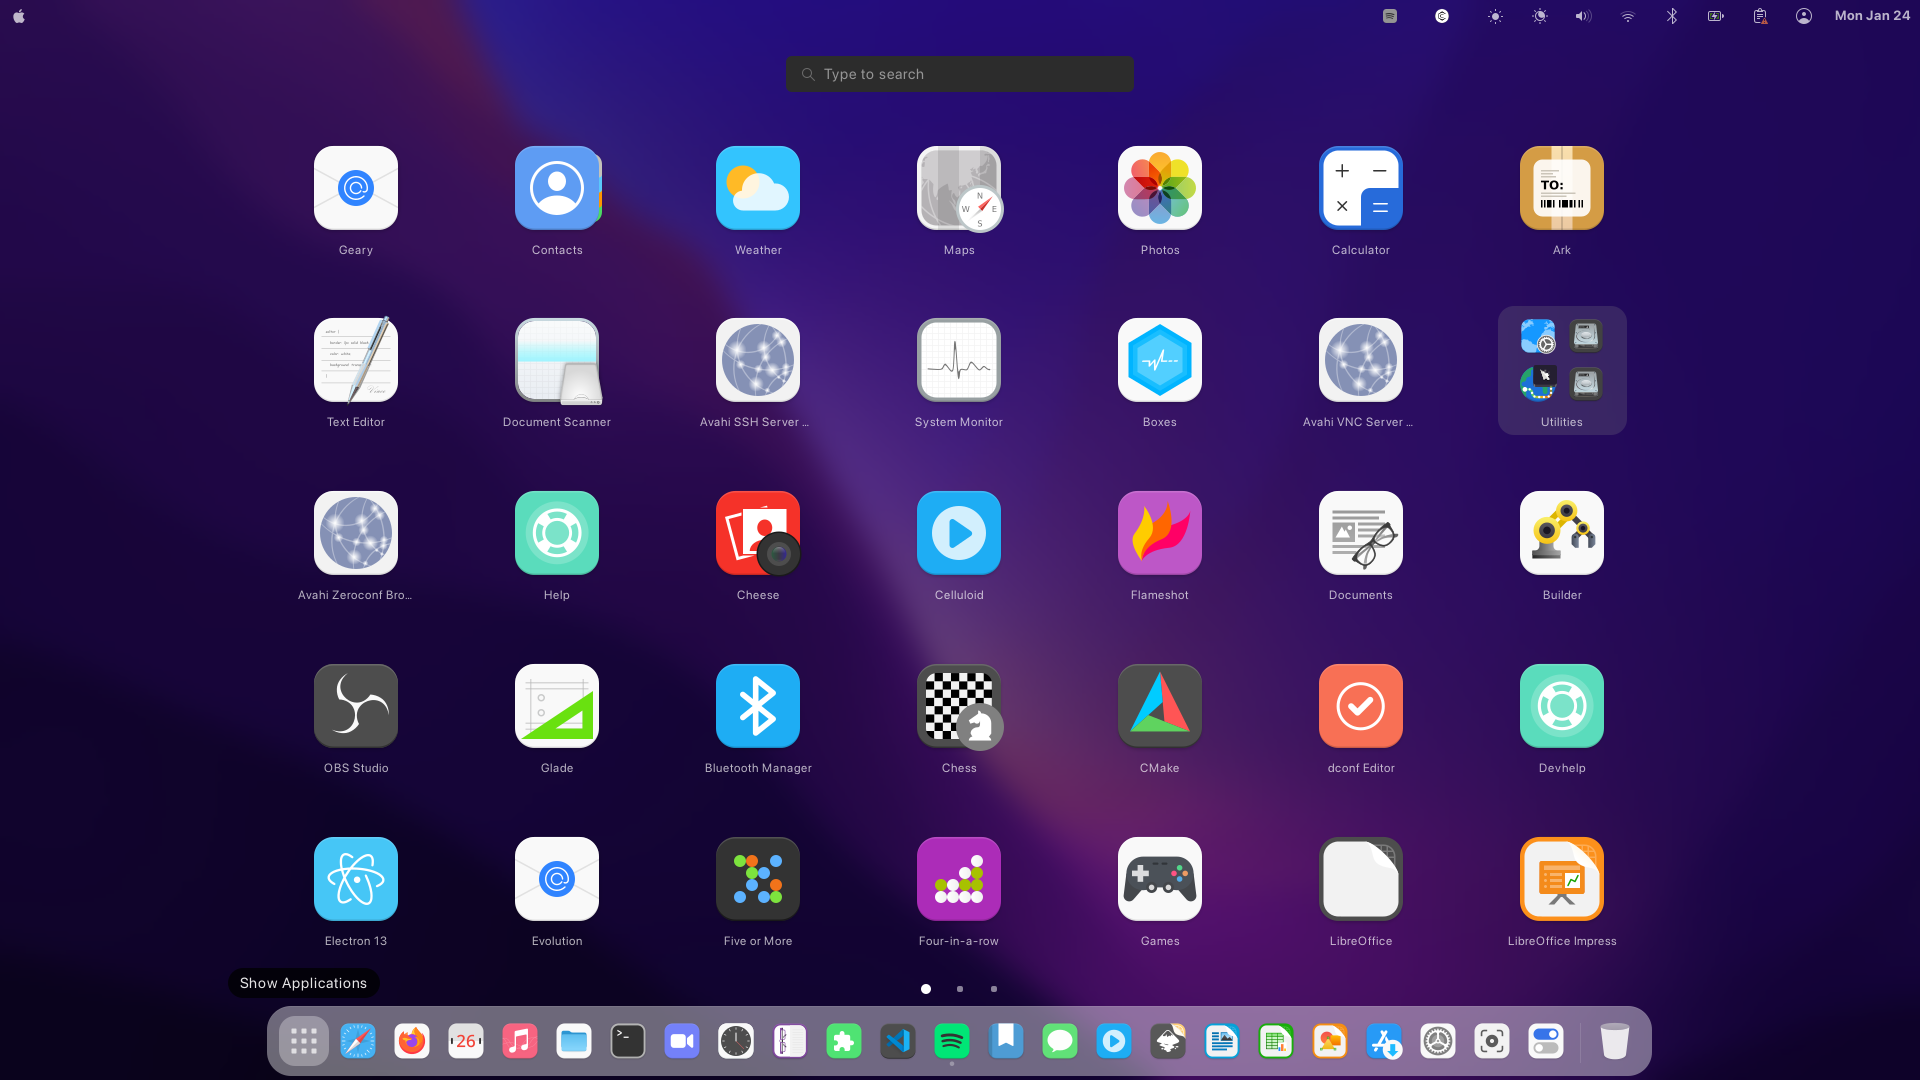Launch Text Editor
This screenshot has width=1920, height=1080.
[356, 360]
